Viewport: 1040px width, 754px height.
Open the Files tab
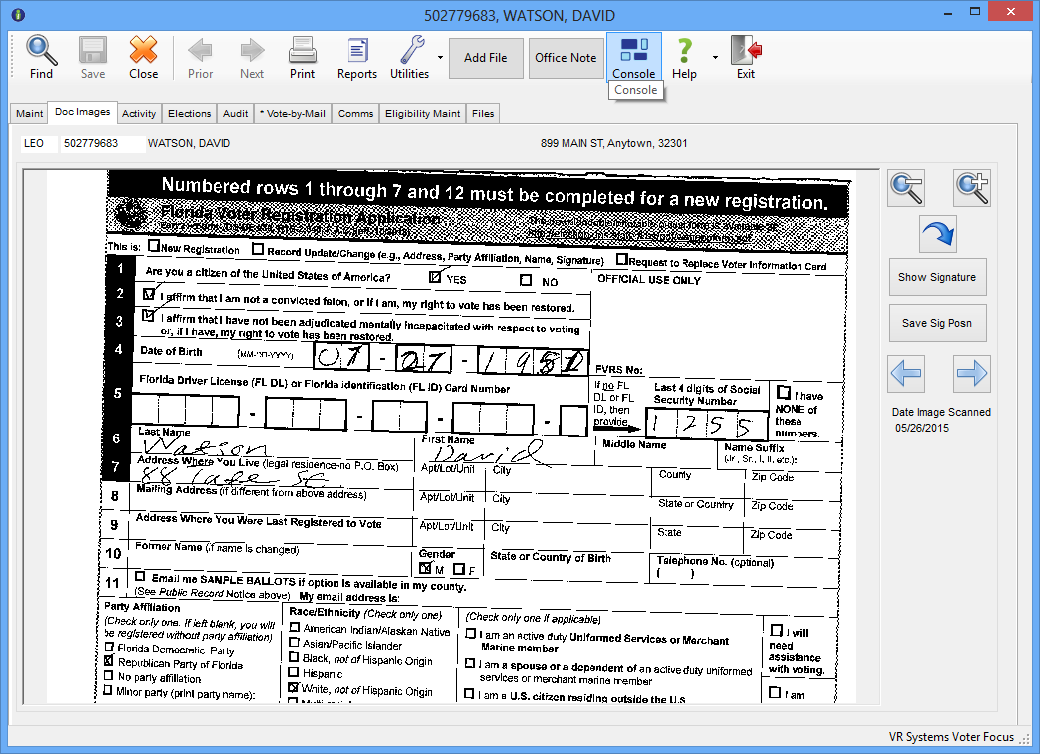[483, 113]
